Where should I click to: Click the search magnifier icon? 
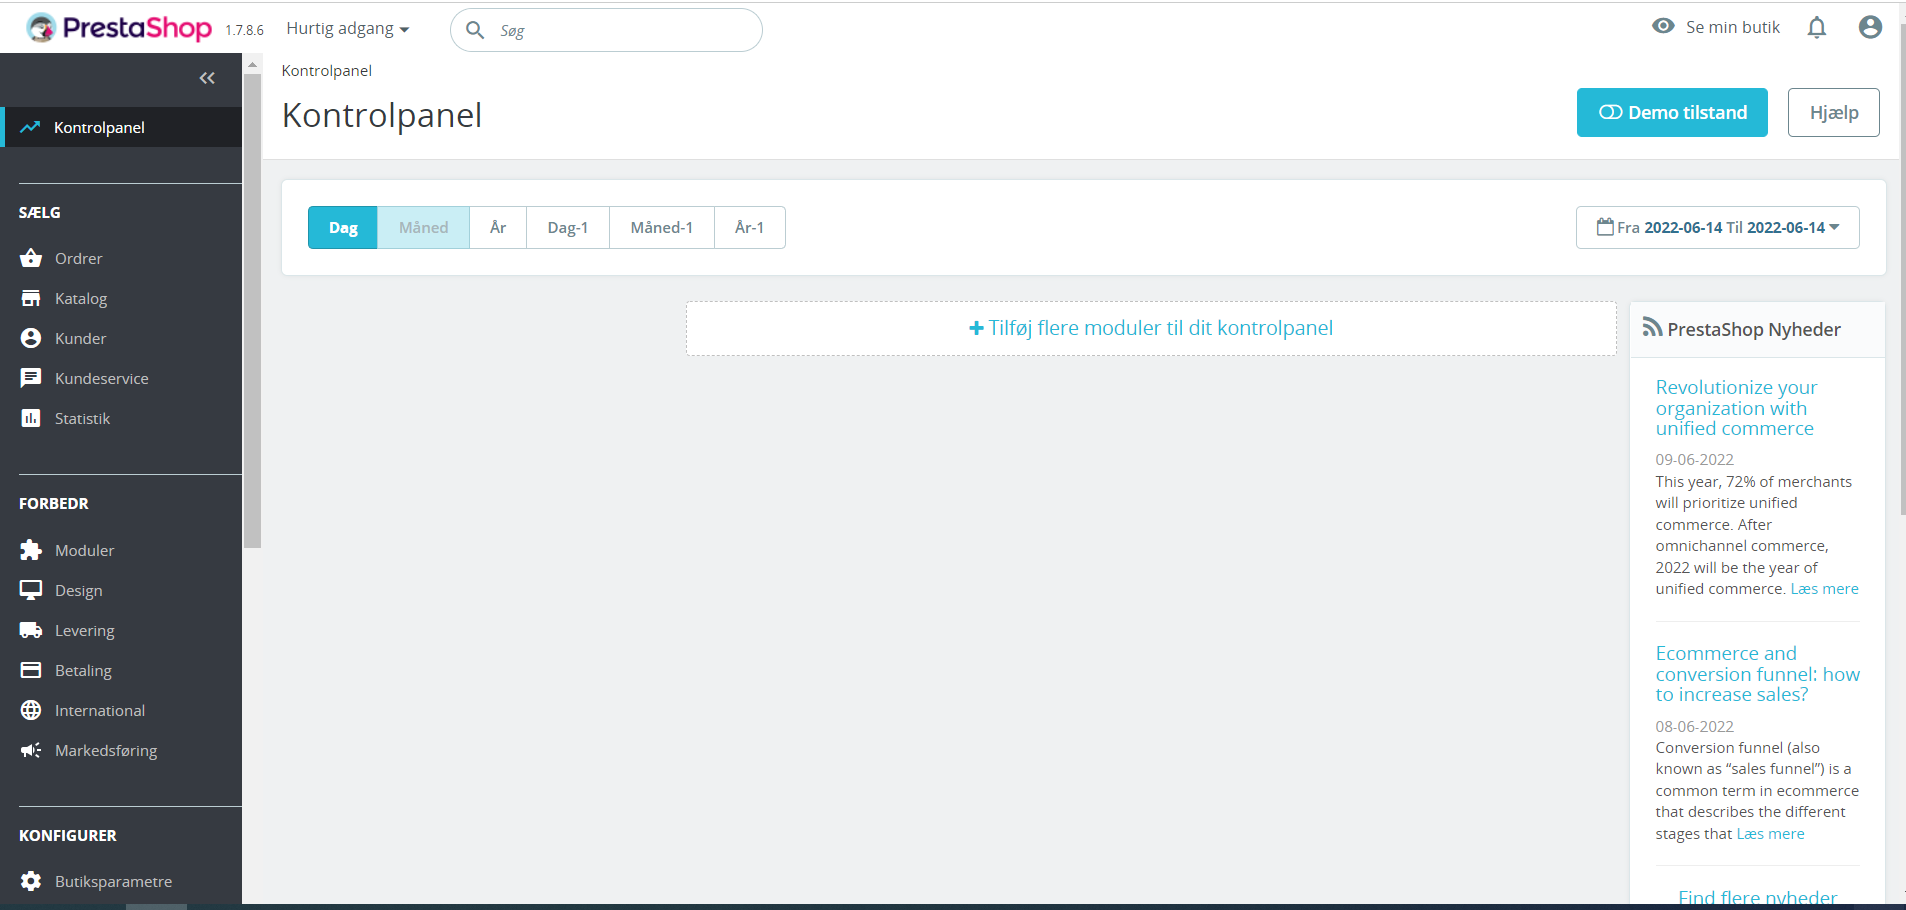pyautogui.click(x=475, y=30)
